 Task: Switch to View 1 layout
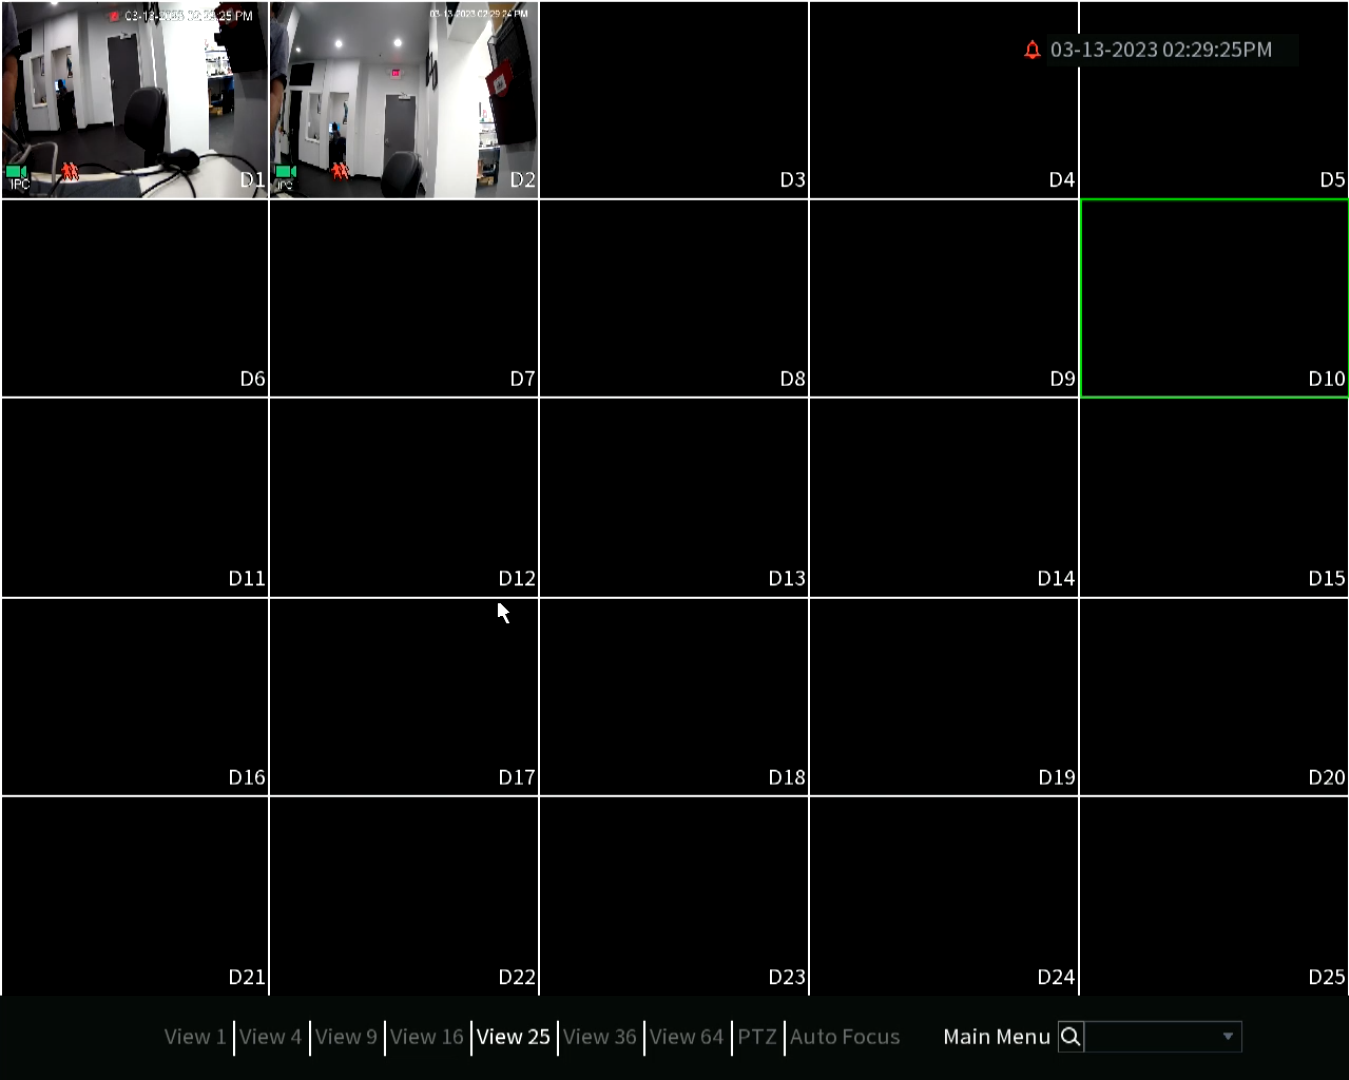click(195, 1037)
